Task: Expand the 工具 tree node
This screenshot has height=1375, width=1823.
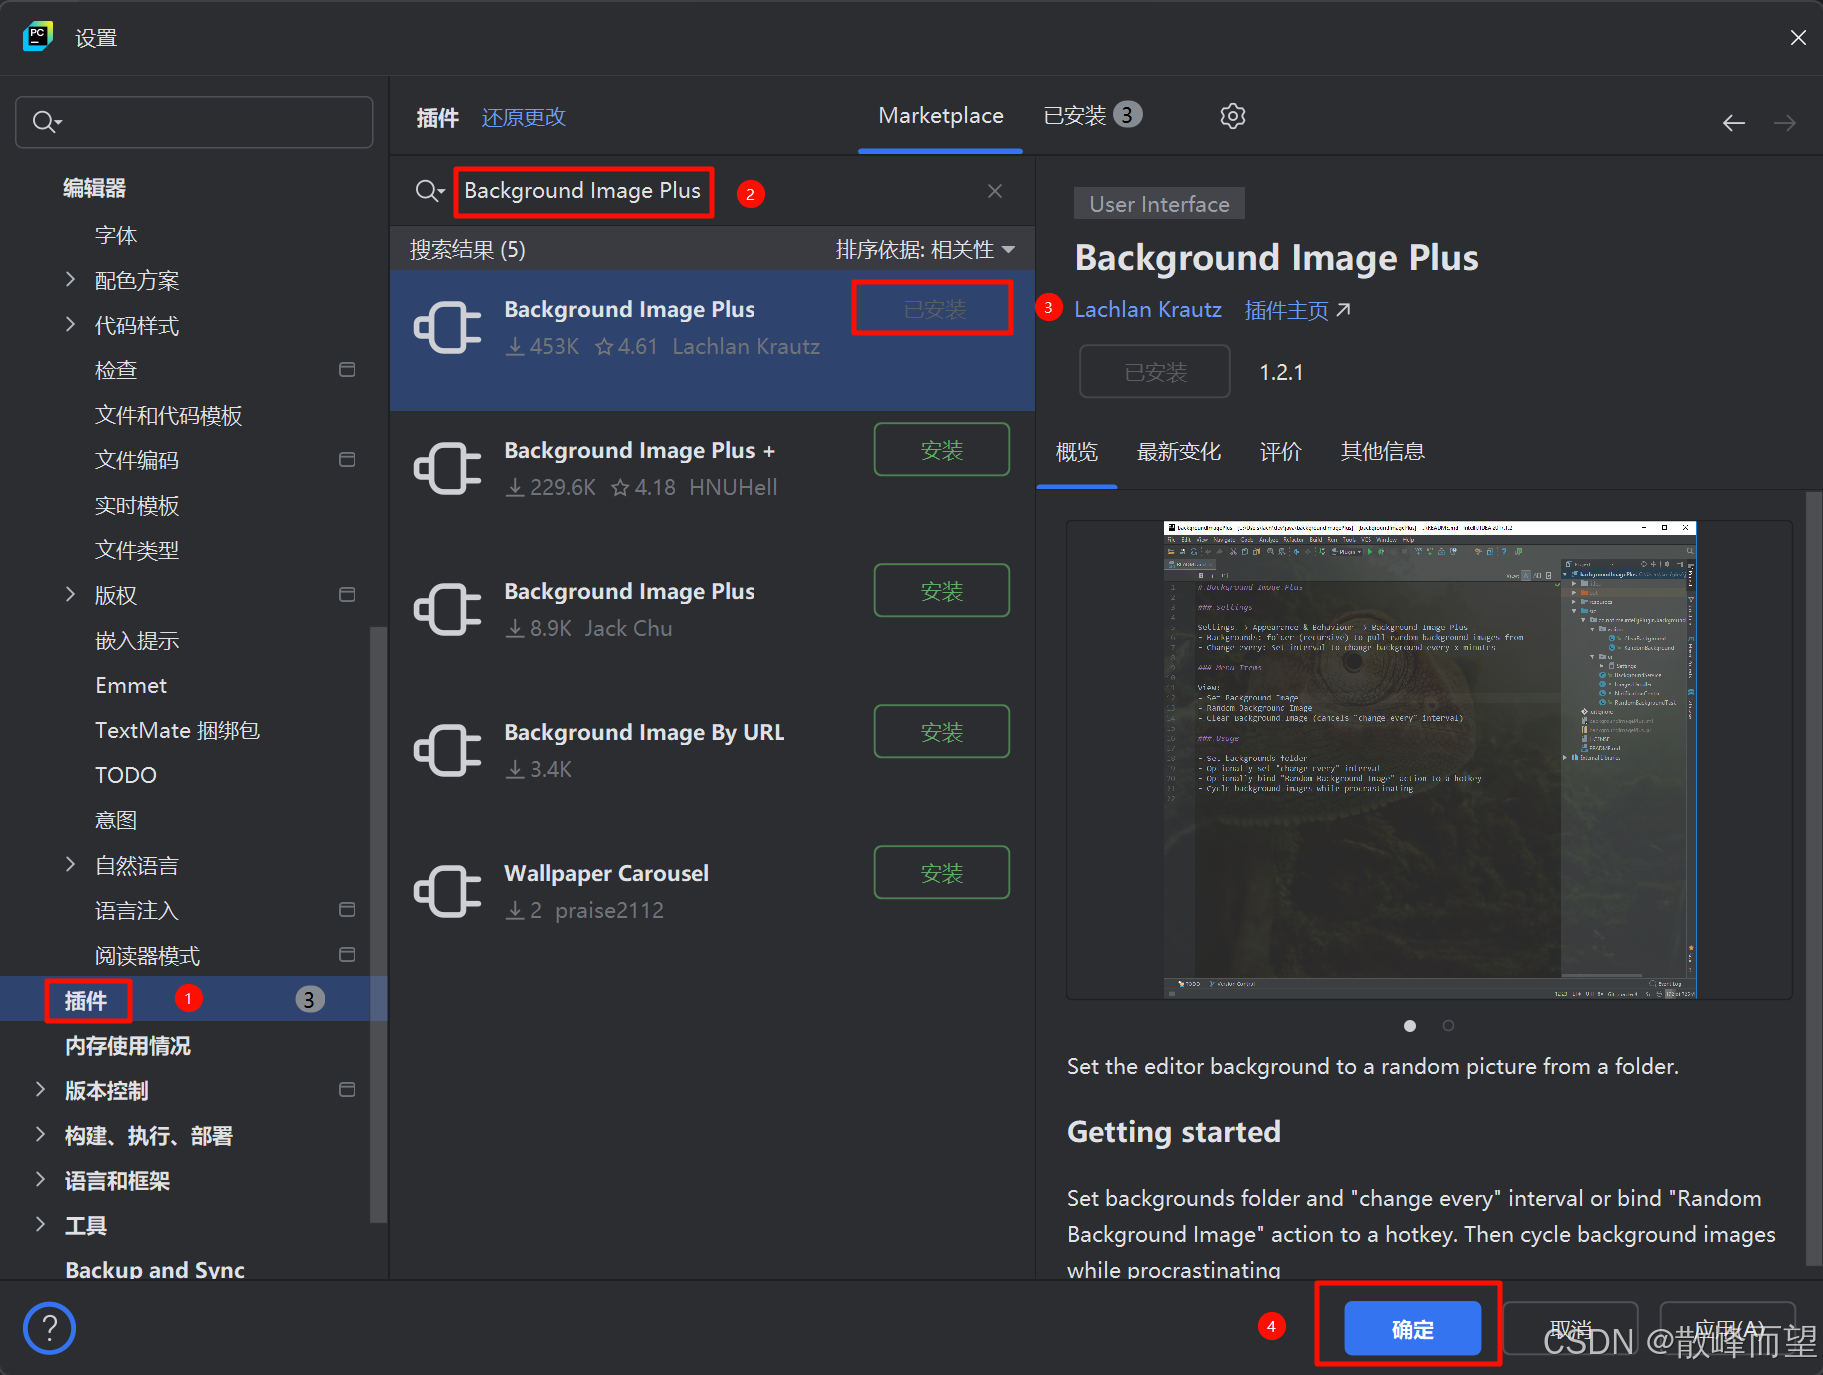Action: point(40,1224)
